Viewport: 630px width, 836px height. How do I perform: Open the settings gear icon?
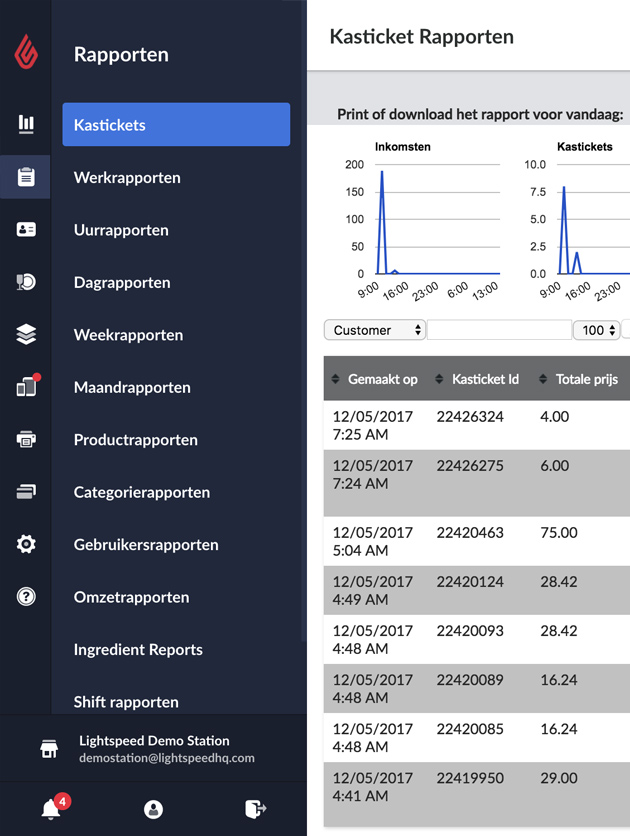(26, 544)
